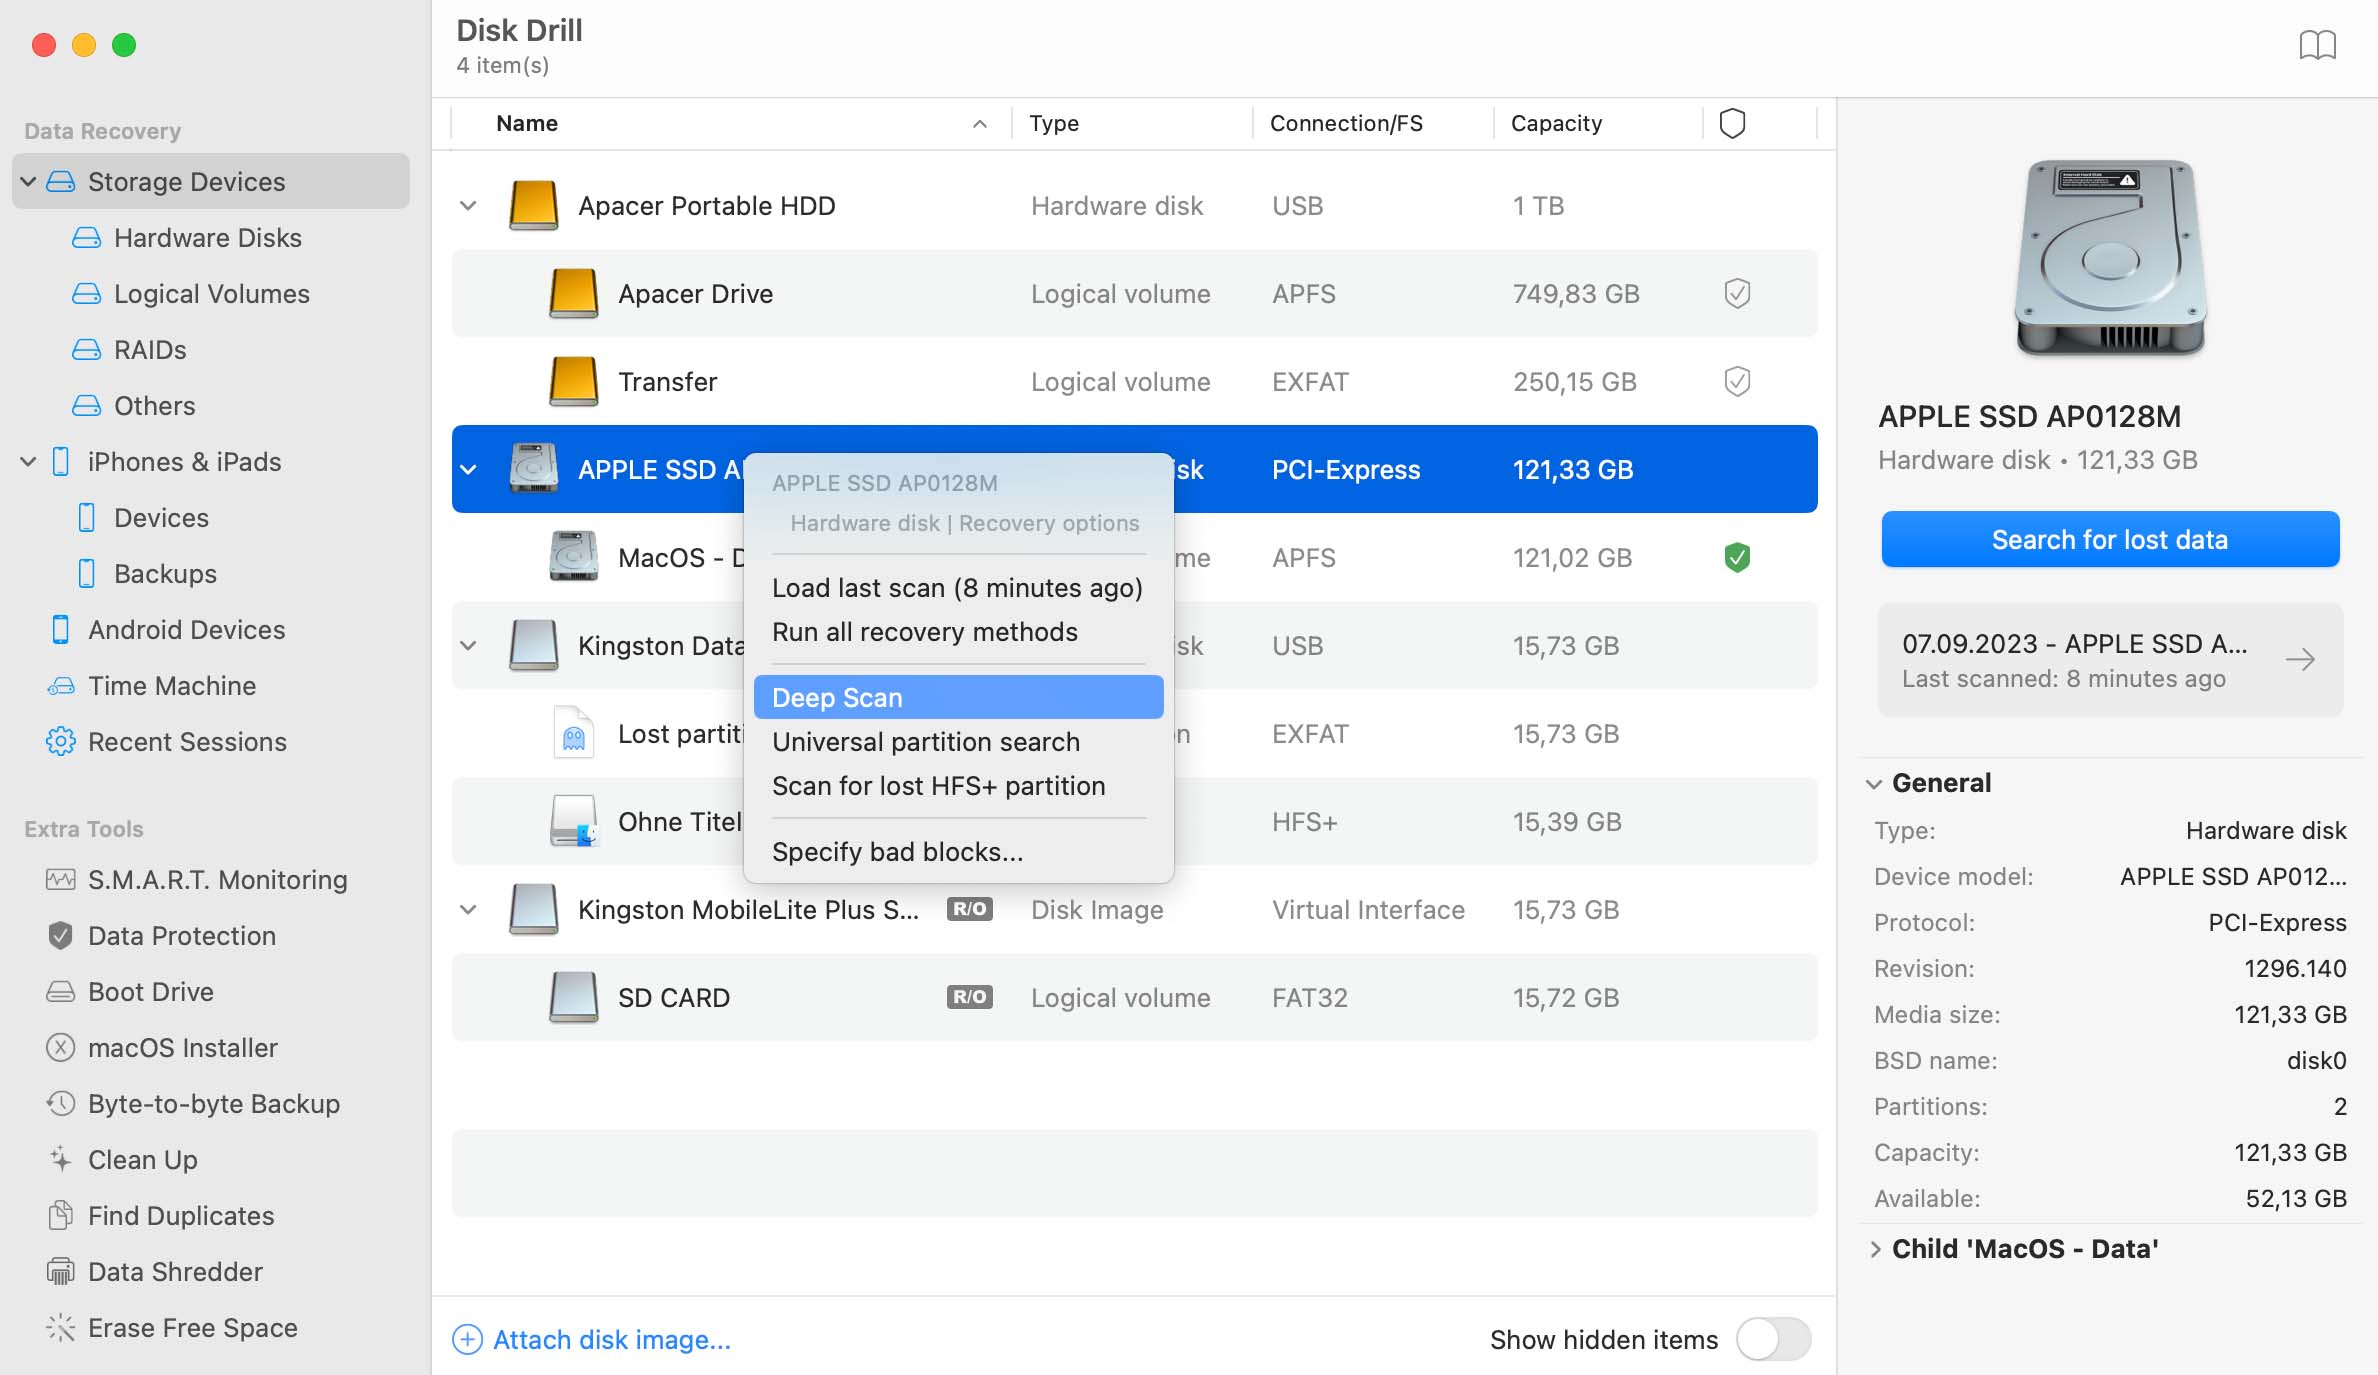Viewport: 2378px width, 1375px height.
Task: Select the SD CARD volume row
Action: tap(1134, 997)
